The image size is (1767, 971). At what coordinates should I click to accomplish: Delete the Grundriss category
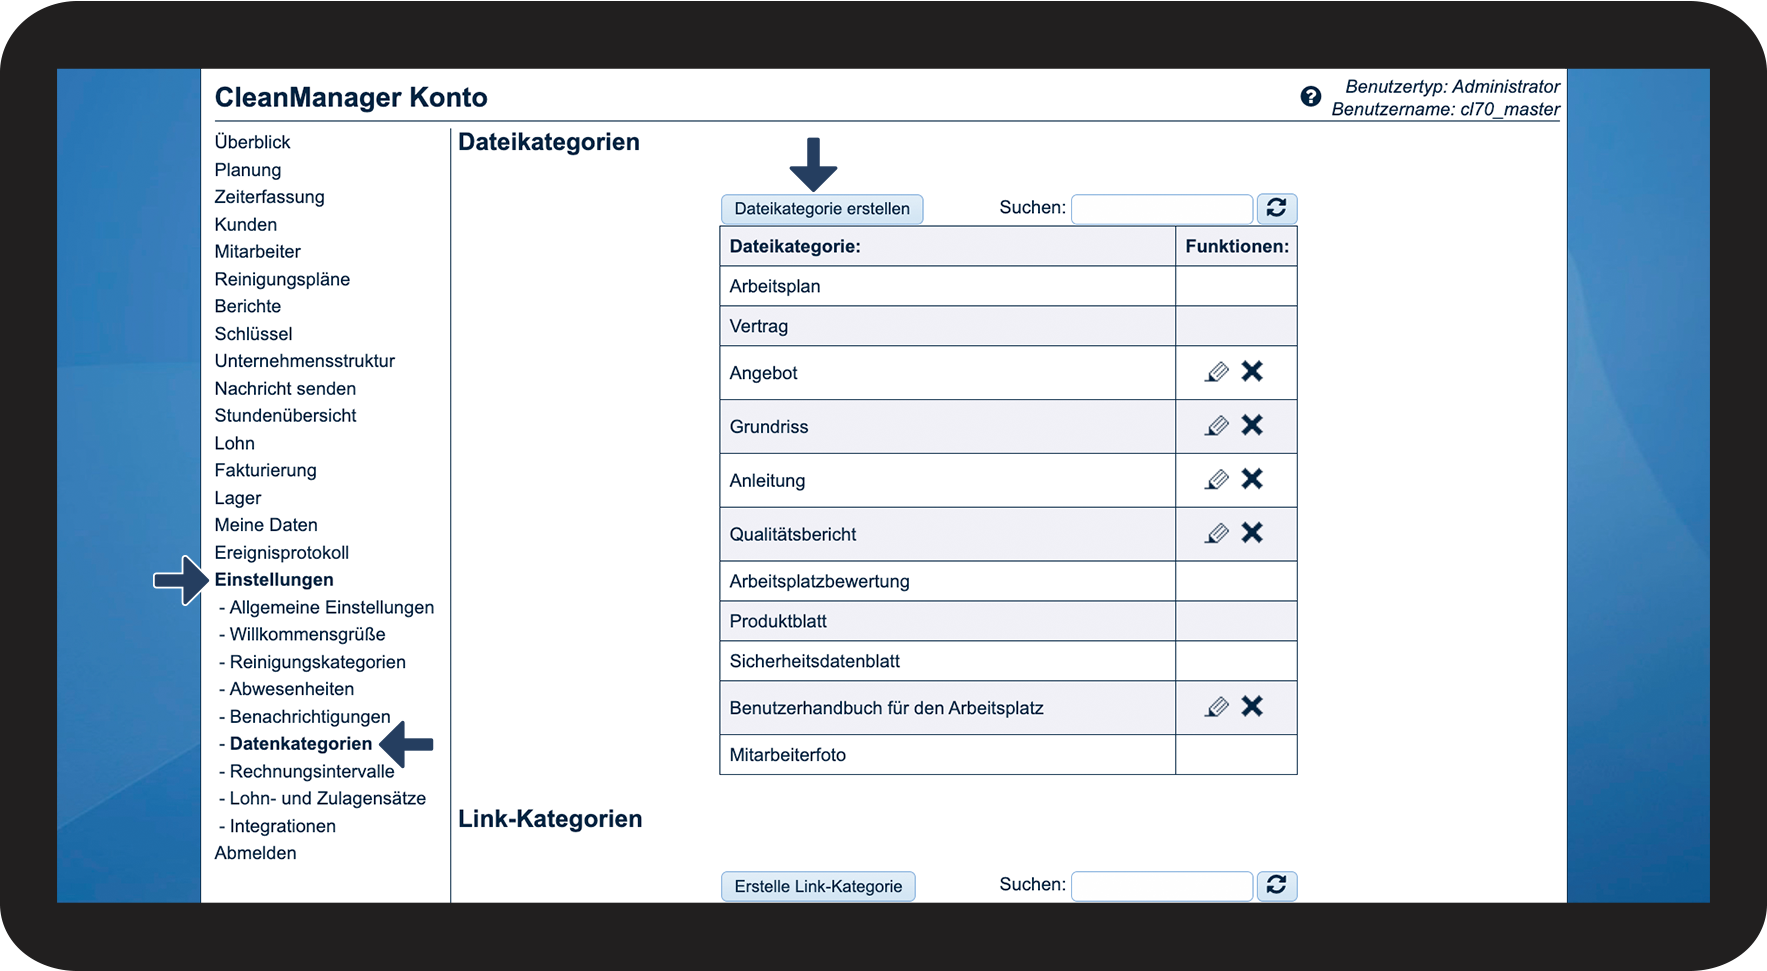click(1252, 425)
